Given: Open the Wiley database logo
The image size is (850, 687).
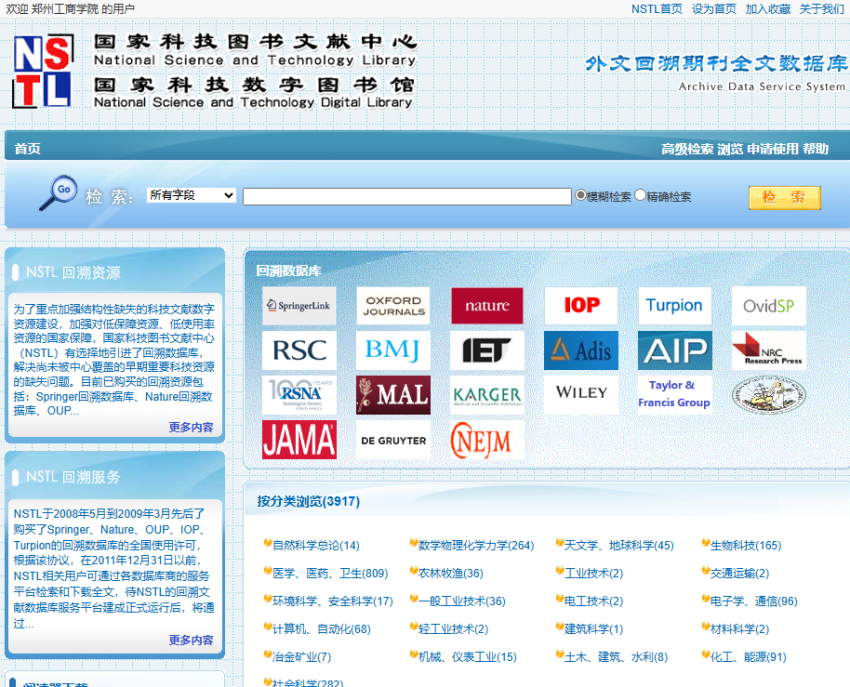Looking at the screenshot, I should coord(581,395).
